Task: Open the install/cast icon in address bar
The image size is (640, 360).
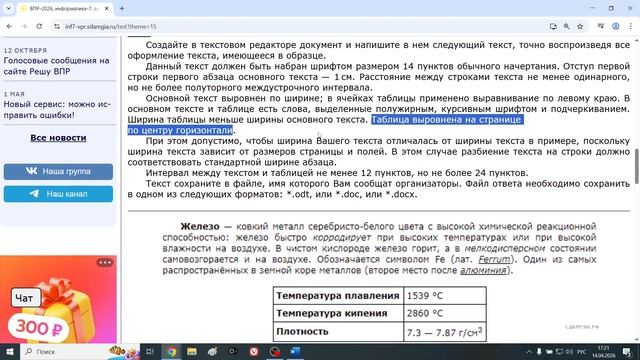Action: [x=553, y=26]
